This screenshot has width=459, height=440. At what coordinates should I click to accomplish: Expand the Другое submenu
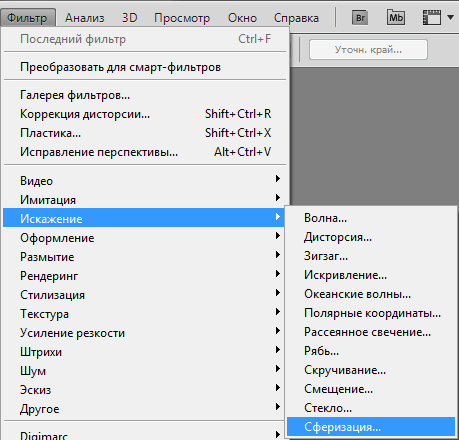point(145,409)
